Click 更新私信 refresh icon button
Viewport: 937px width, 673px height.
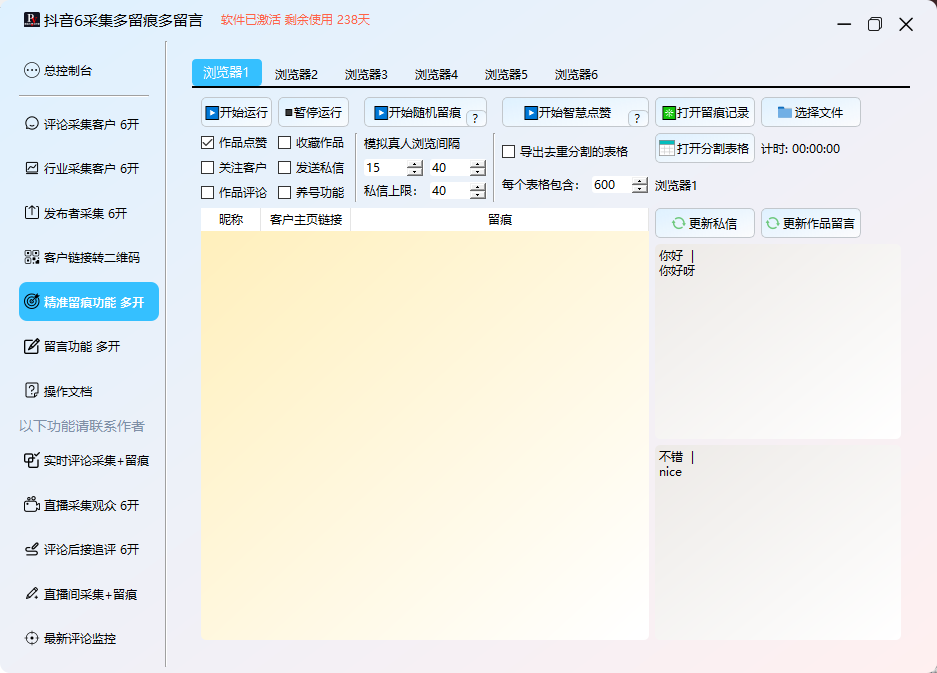[x=678, y=224]
